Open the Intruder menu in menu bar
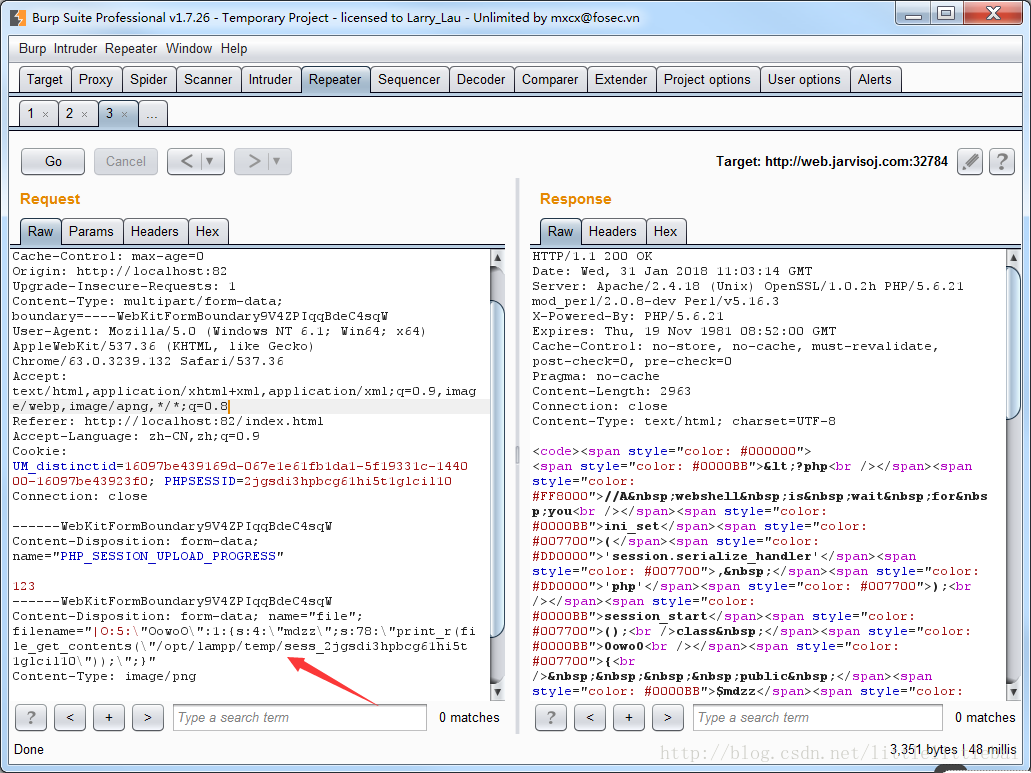1031x773 pixels. pos(75,49)
